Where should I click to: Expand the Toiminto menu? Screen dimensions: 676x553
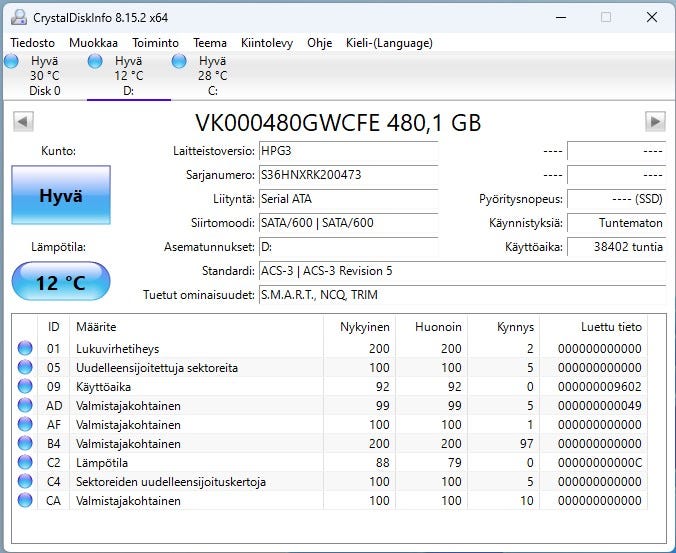[x=155, y=43]
